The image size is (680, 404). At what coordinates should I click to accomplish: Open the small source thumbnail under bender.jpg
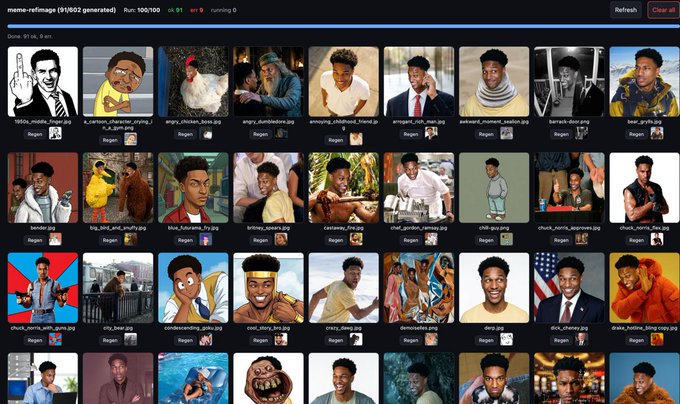coord(55,239)
